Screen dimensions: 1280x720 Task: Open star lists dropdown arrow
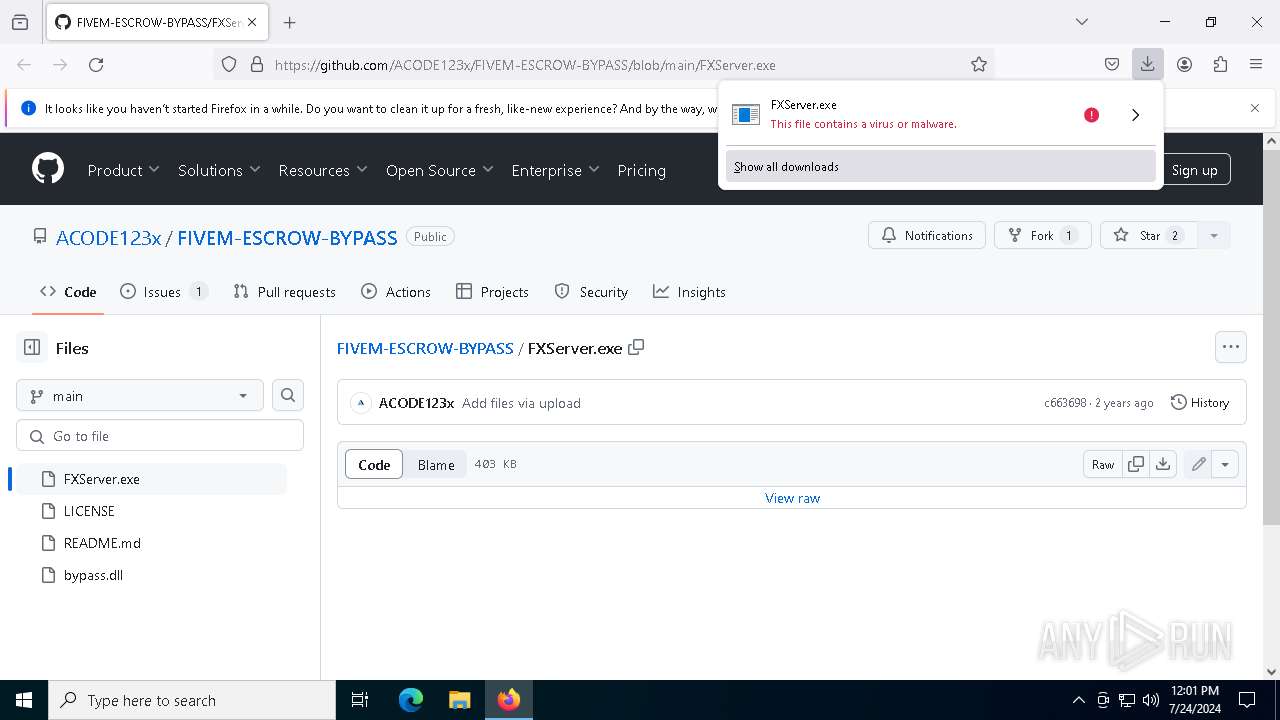pyautogui.click(x=1214, y=236)
